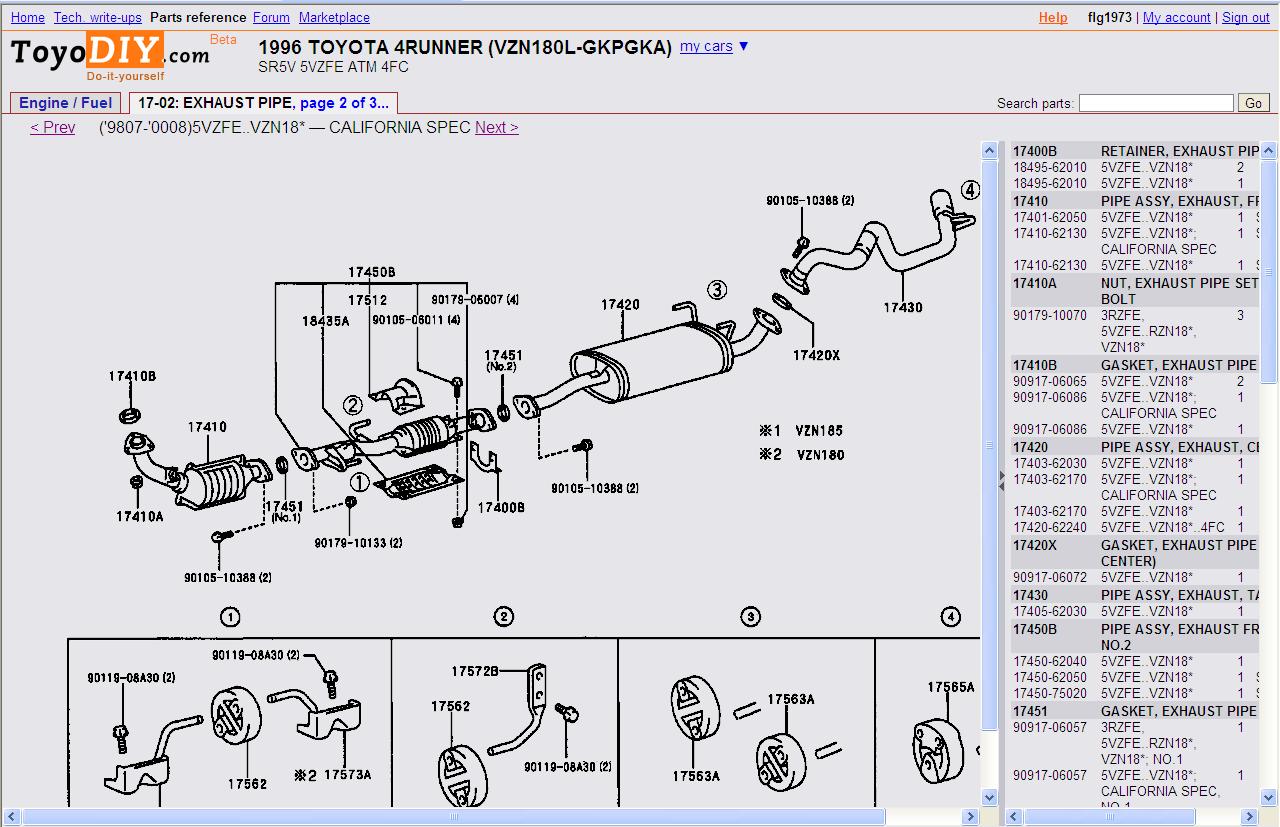Click part number 17450-62050
The image size is (1280, 827).
(1050, 678)
